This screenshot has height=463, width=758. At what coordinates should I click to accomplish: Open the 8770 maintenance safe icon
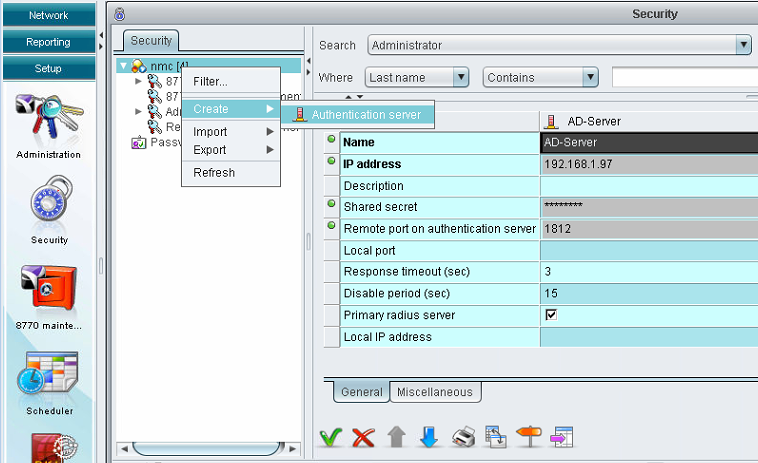(48, 288)
